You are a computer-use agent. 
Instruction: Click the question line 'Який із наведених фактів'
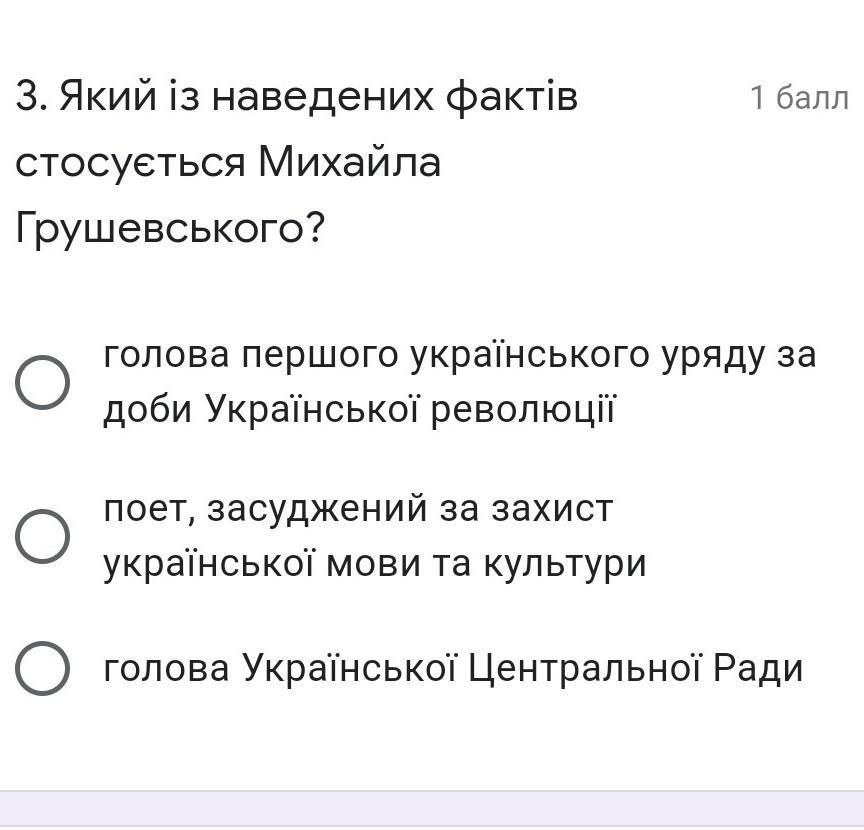319,98
